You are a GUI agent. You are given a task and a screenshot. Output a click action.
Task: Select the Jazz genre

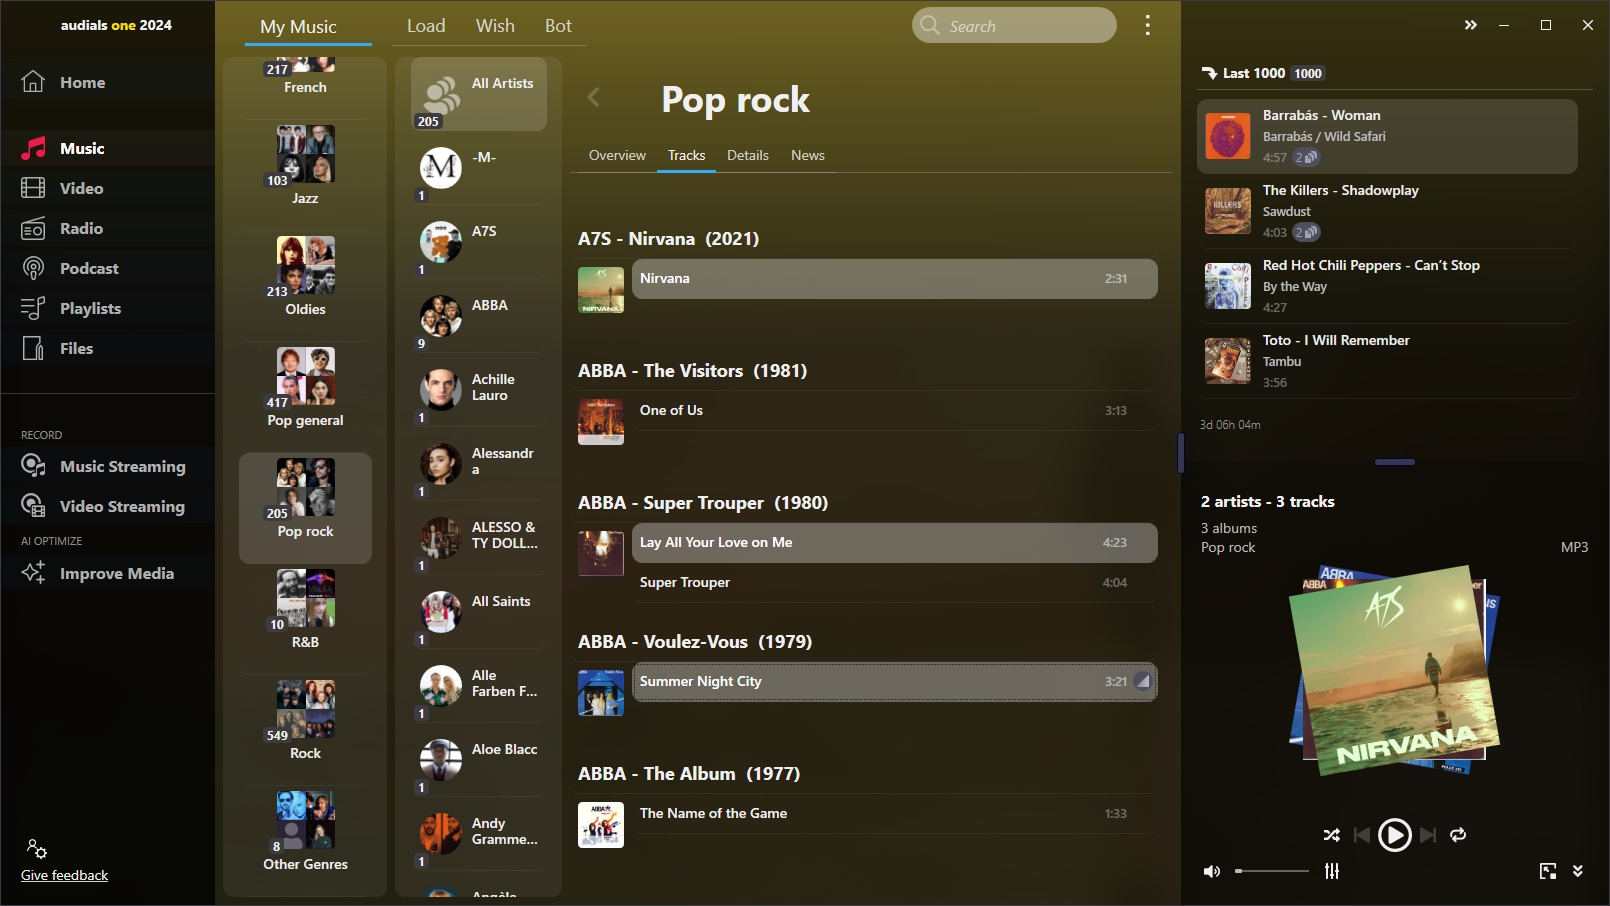[305, 166]
